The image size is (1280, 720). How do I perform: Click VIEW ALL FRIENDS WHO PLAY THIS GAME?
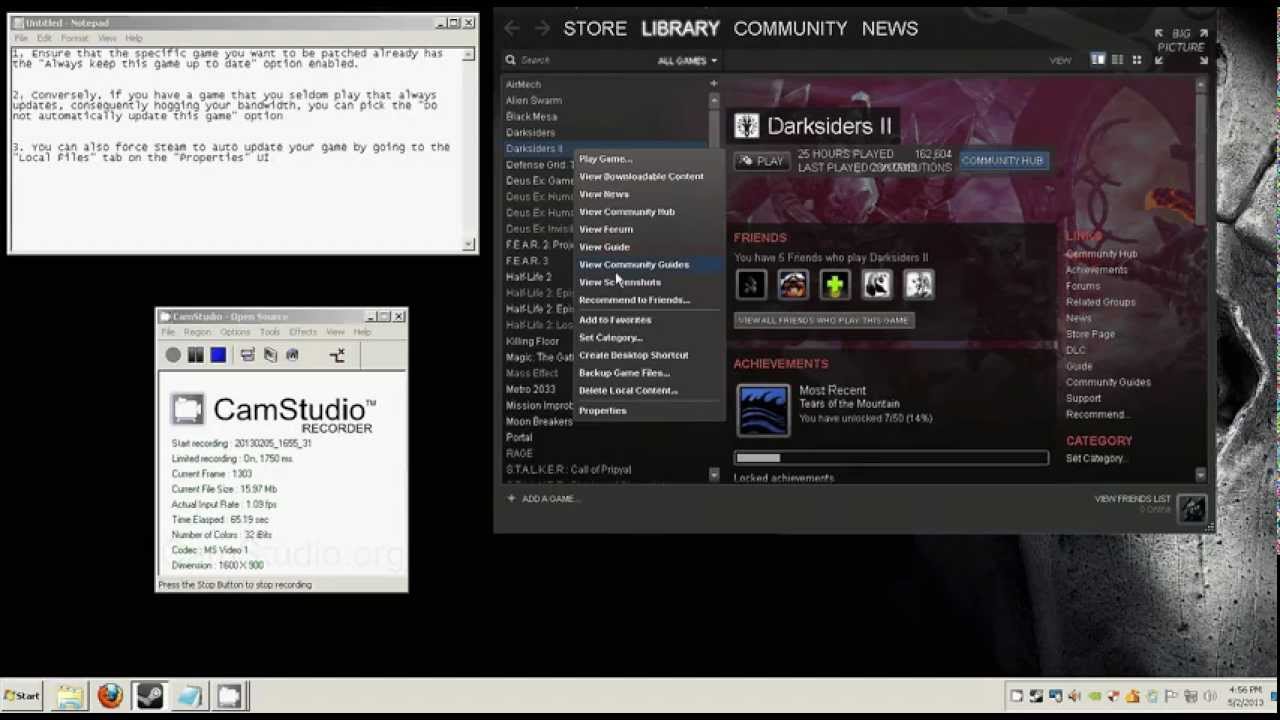(x=823, y=320)
